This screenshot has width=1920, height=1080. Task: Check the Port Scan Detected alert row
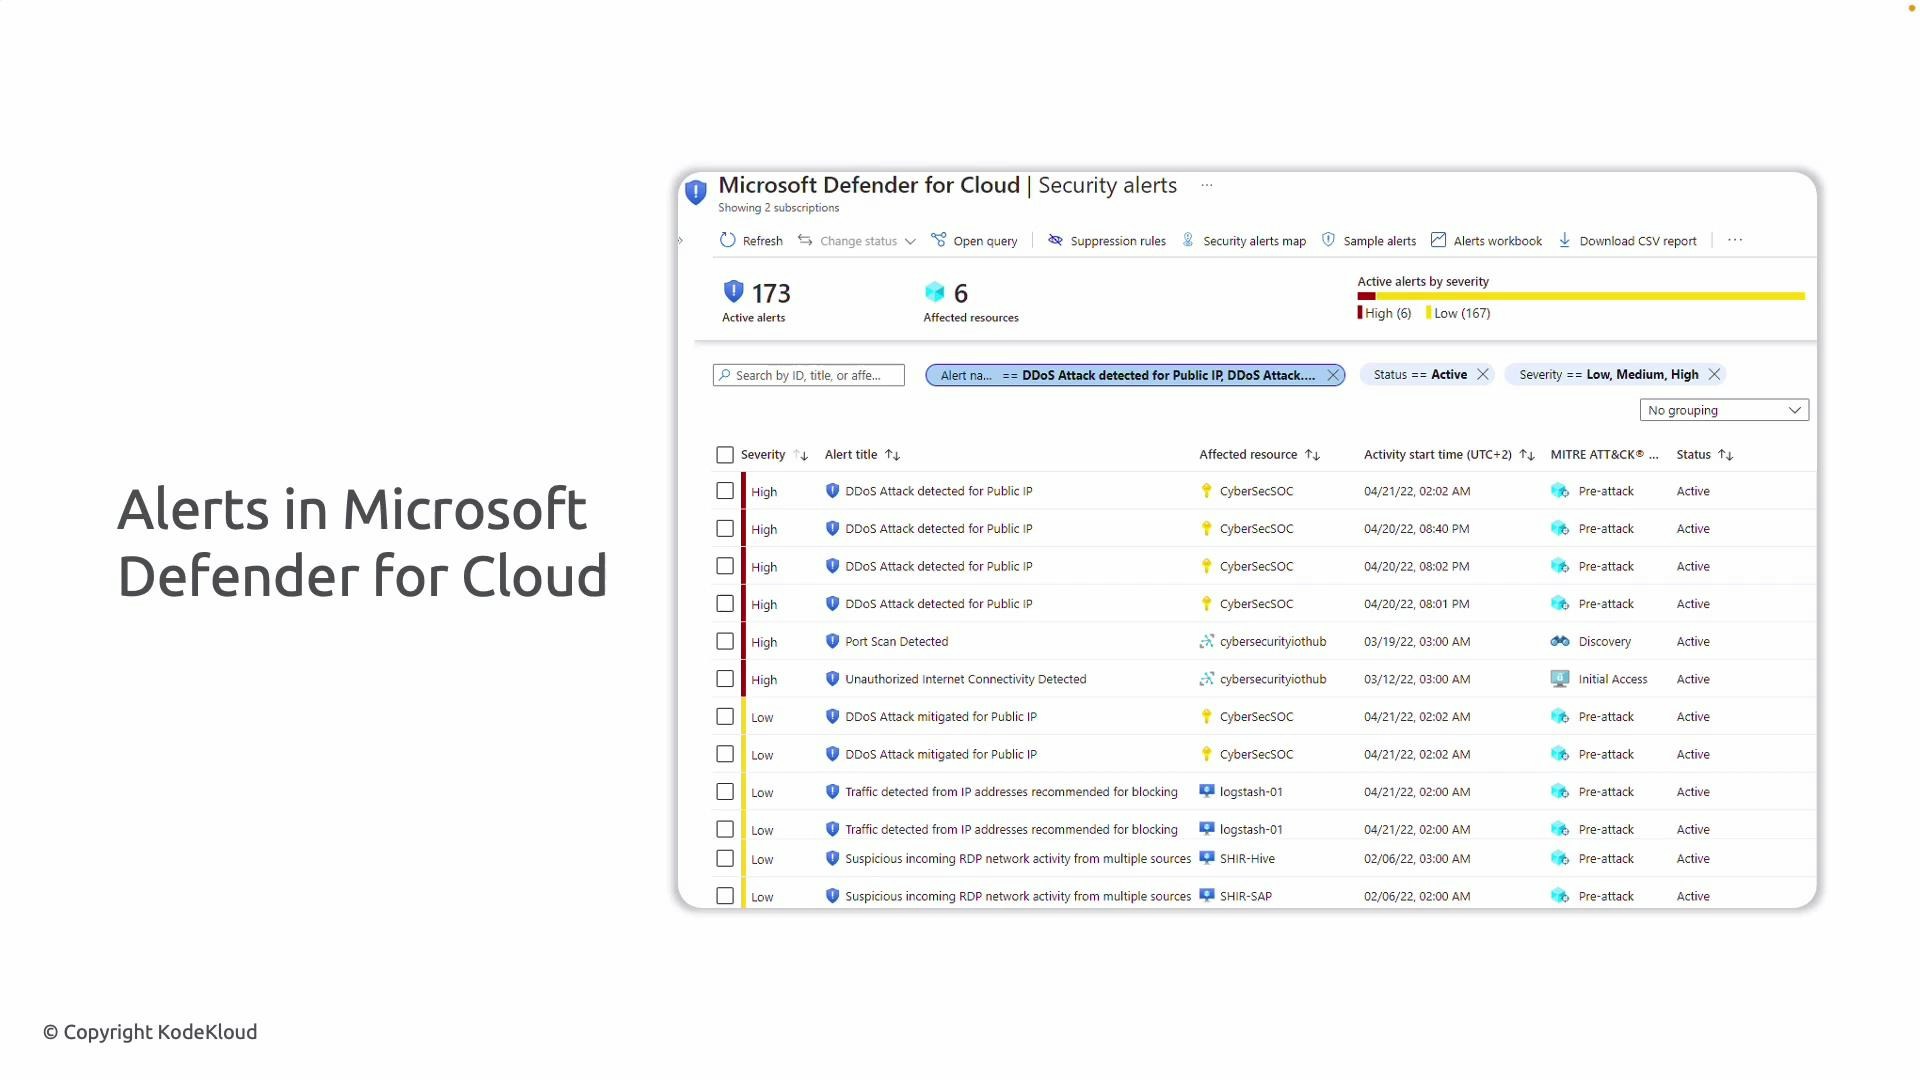[x=724, y=641]
